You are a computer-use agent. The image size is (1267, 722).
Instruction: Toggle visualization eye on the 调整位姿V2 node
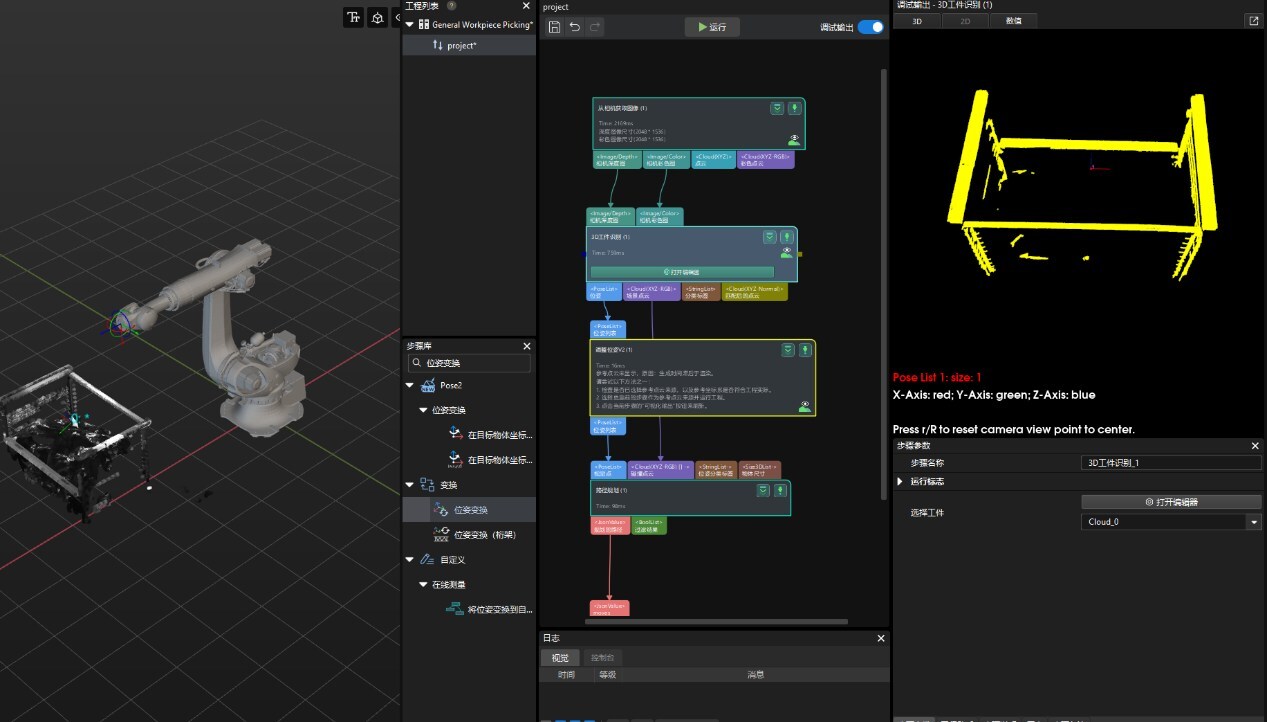(805, 406)
